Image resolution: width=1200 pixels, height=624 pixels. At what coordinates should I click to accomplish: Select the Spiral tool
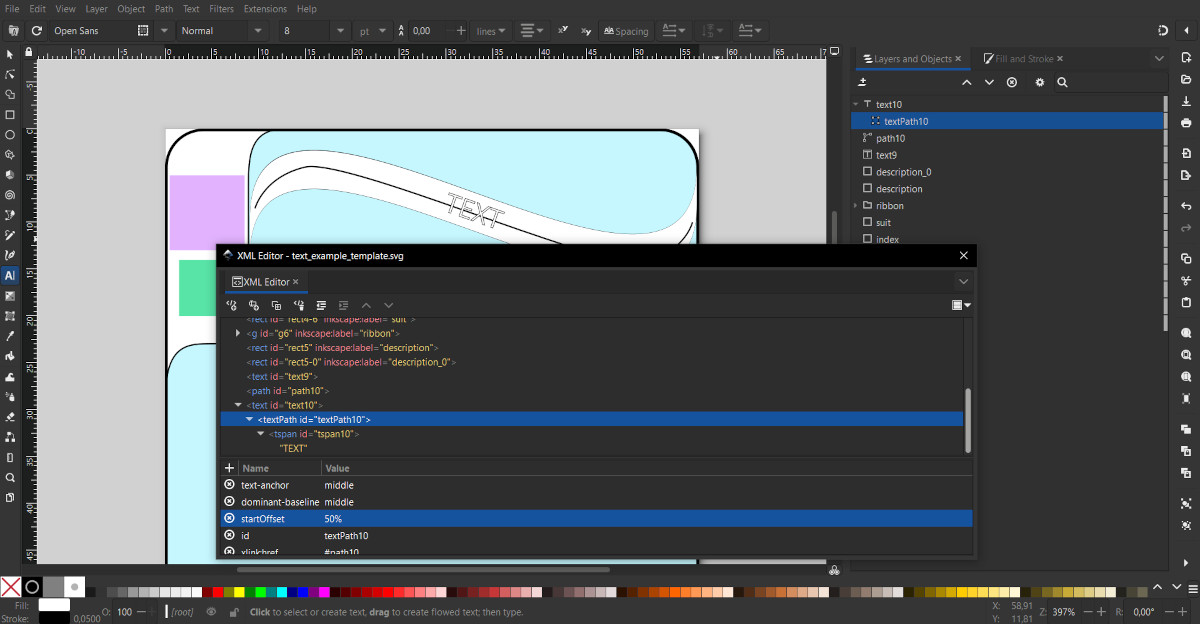click(10, 194)
